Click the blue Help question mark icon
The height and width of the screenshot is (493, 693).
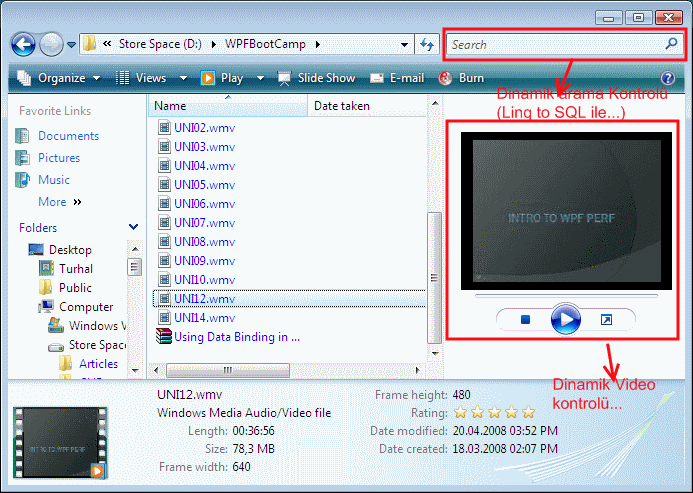tap(668, 78)
